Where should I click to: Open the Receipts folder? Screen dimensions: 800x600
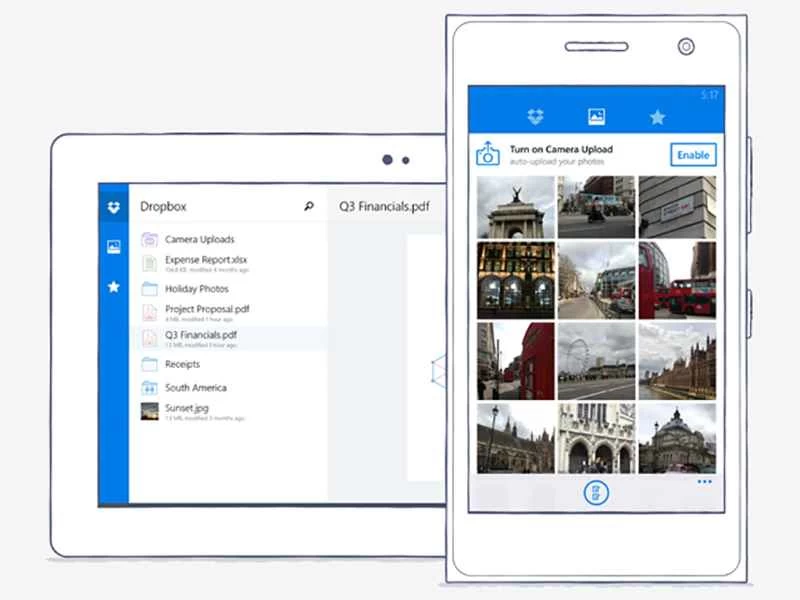181,364
